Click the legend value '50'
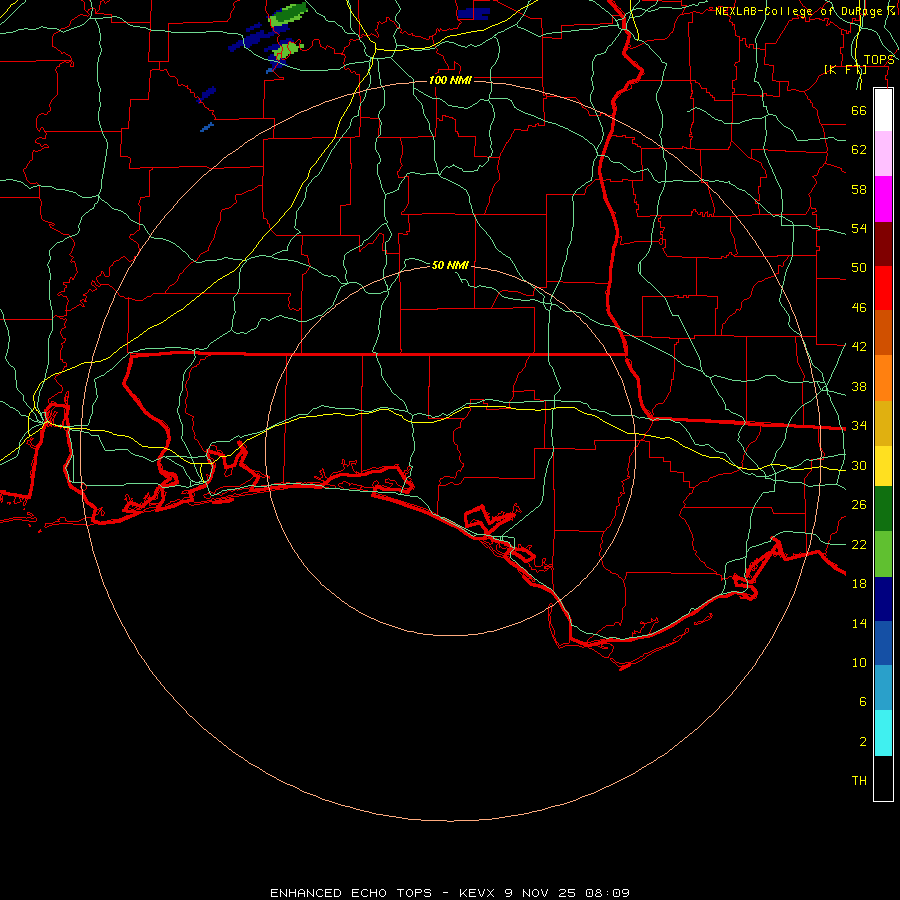This screenshot has height=900, width=900. (859, 267)
